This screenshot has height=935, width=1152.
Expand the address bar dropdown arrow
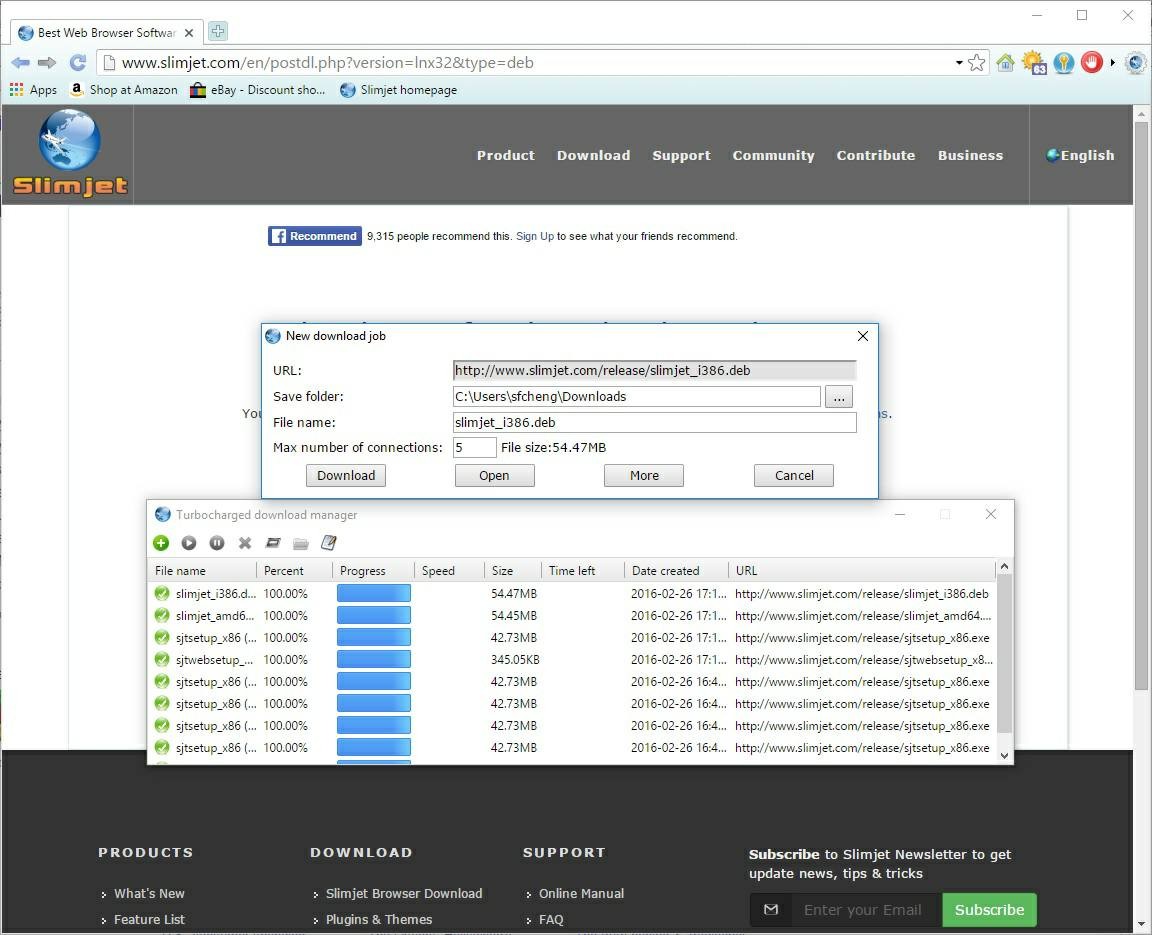coord(959,62)
